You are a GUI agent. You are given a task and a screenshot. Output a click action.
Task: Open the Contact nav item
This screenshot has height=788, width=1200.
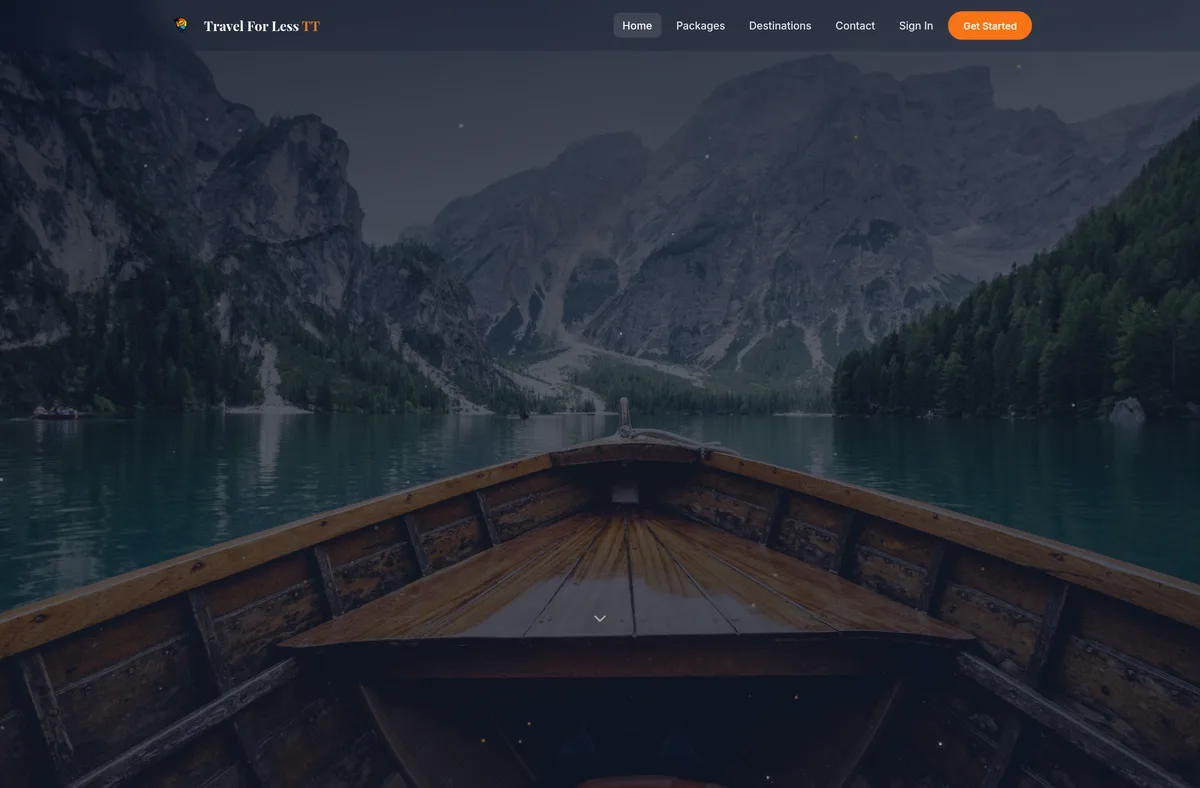click(855, 26)
